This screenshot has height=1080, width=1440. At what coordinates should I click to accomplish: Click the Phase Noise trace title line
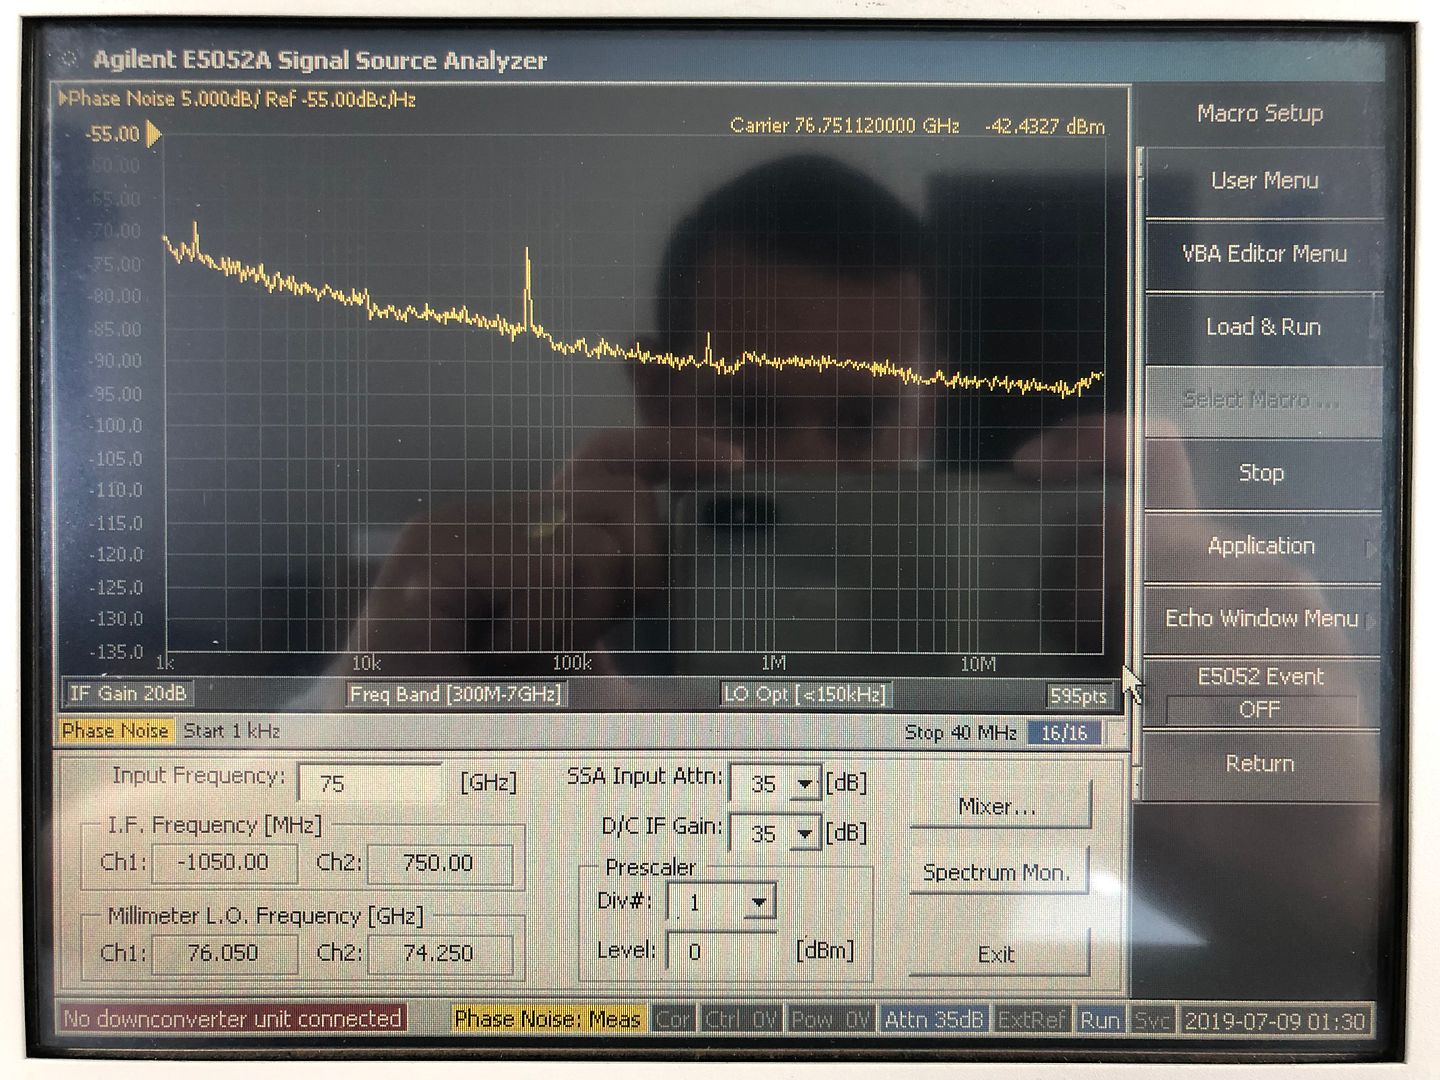click(238, 99)
